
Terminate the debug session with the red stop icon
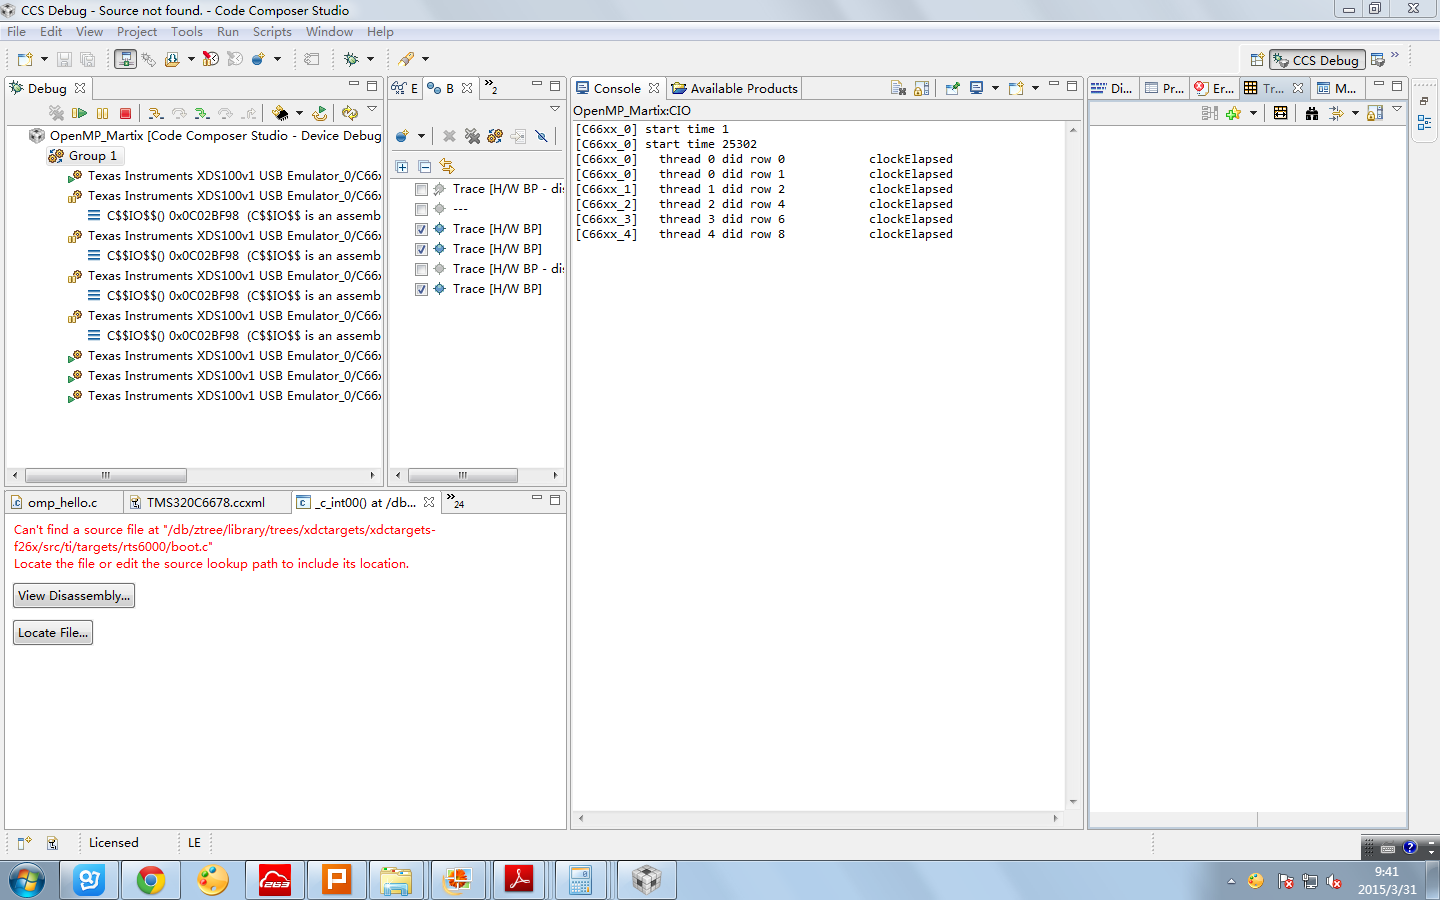125,113
